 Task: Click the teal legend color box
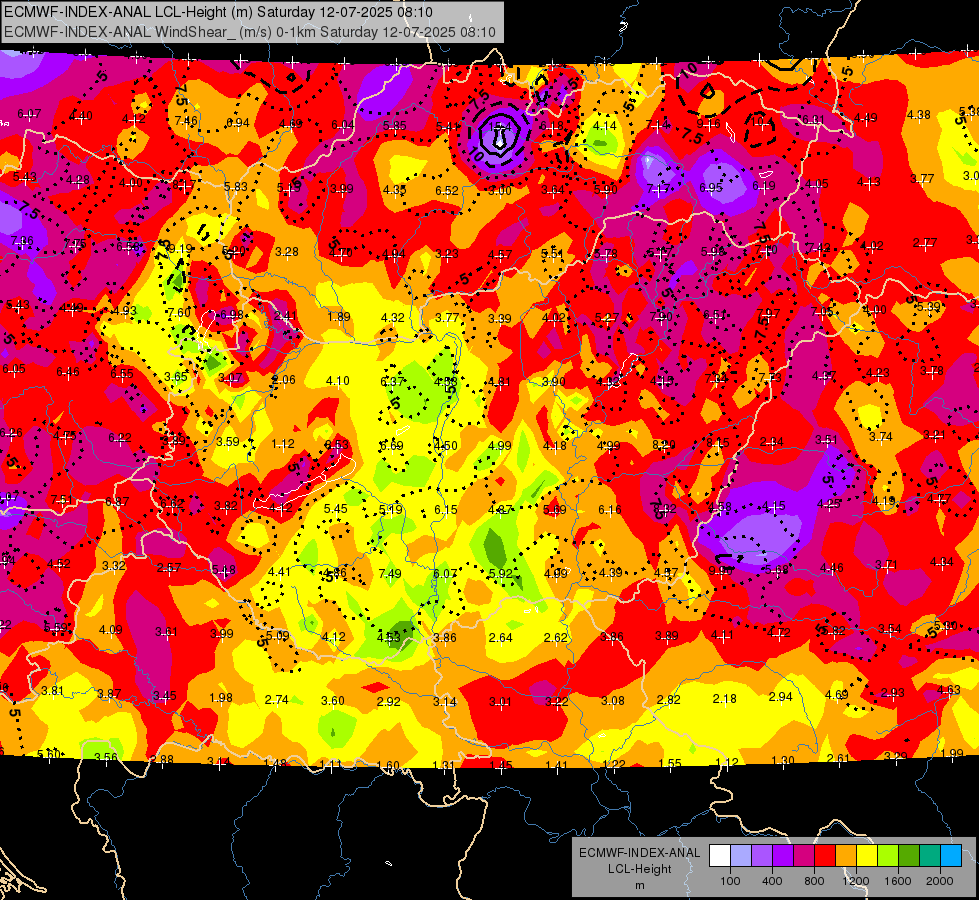[930, 855]
